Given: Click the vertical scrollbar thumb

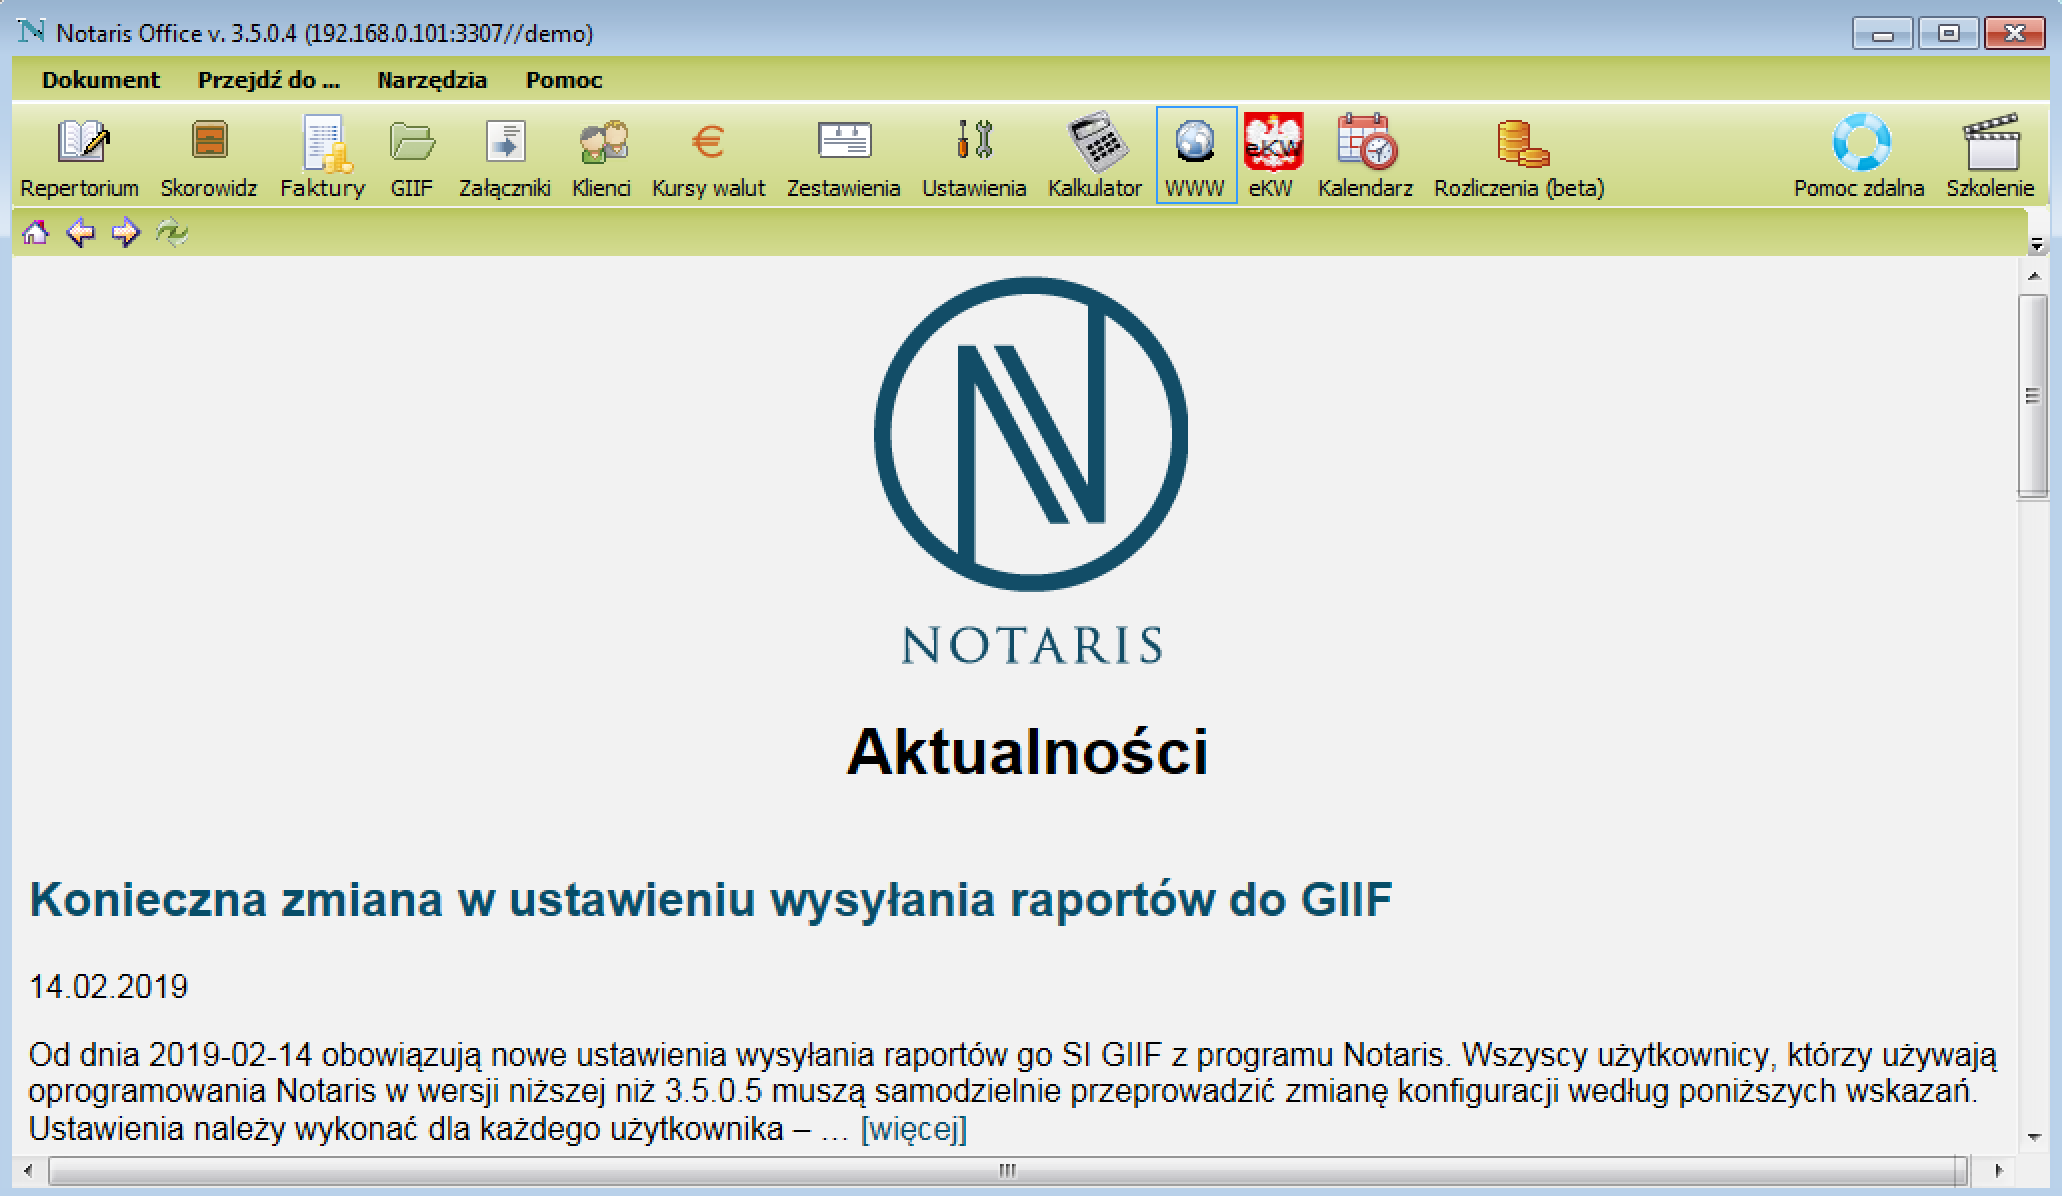Looking at the screenshot, I should 2033,396.
